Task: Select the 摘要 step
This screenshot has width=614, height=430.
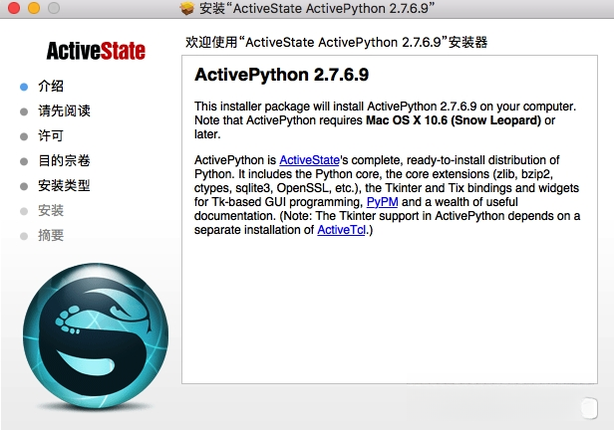Action: click(x=51, y=235)
